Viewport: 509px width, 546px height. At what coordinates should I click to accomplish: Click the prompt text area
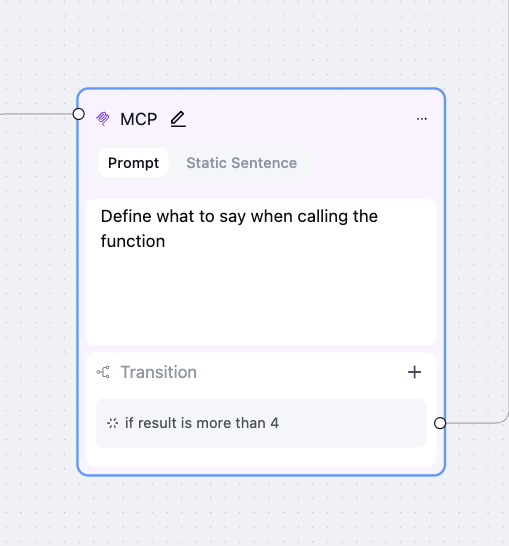click(x=261, y=272)
